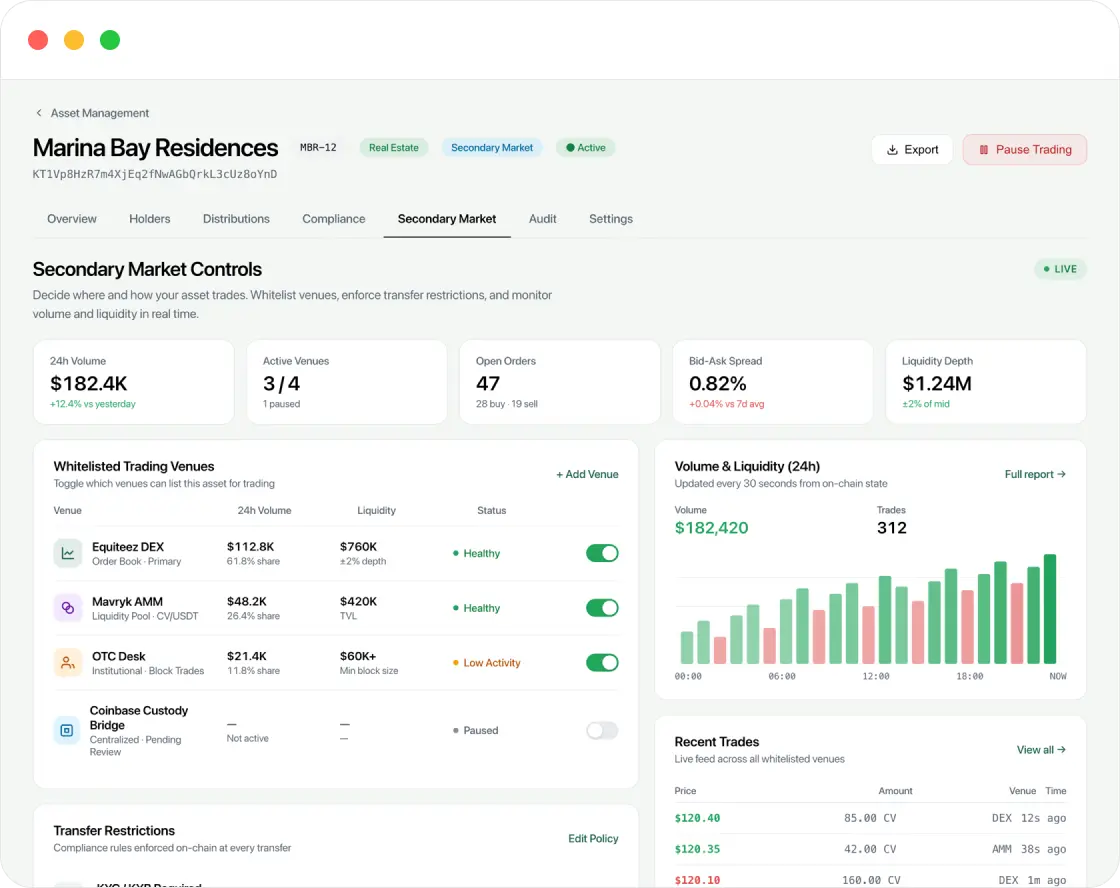The height and width of the screenshot is (888, 1120).
Task: Open the Full report link
Action: click(1035, 474)
